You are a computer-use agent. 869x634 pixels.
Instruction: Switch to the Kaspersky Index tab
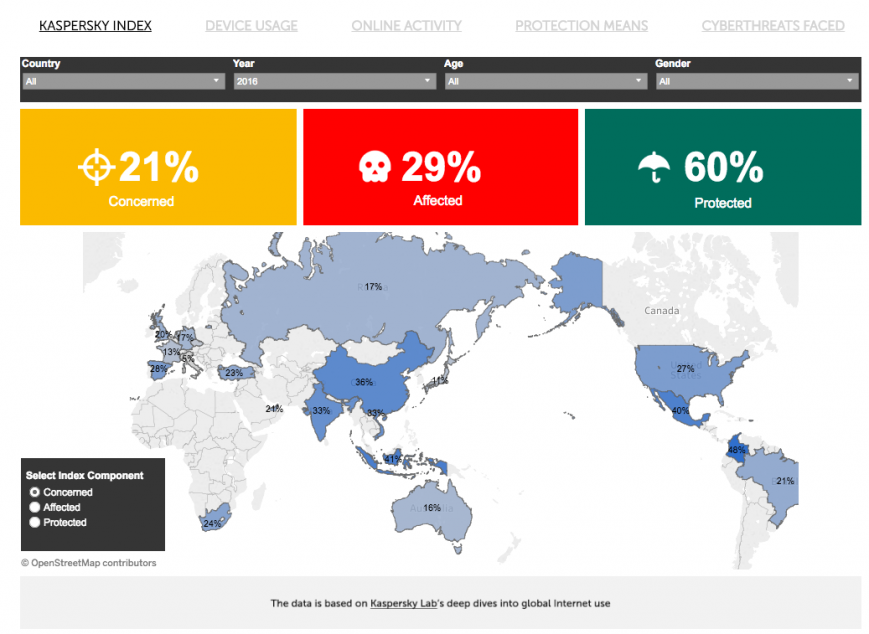click(95, 25)
